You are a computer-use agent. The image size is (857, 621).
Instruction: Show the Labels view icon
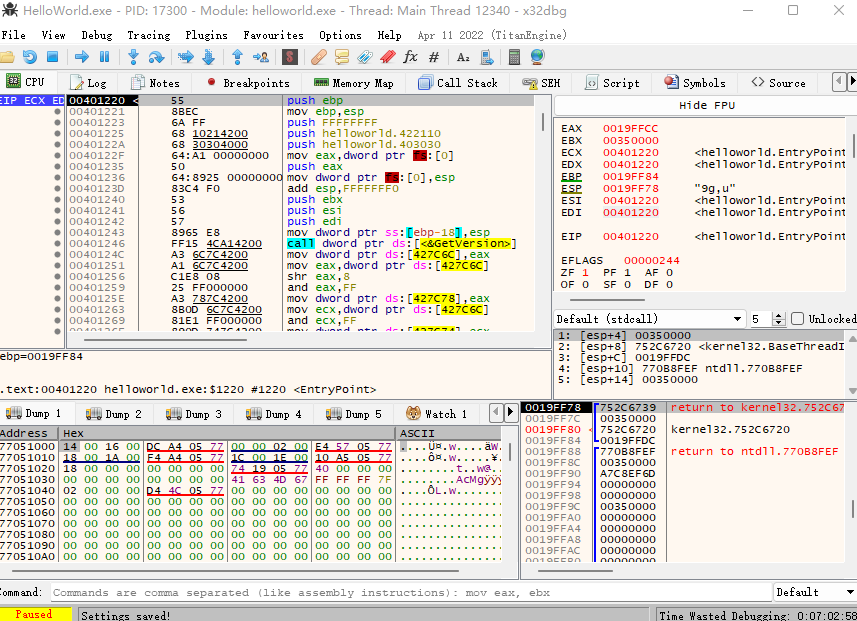tap(365, 57)
